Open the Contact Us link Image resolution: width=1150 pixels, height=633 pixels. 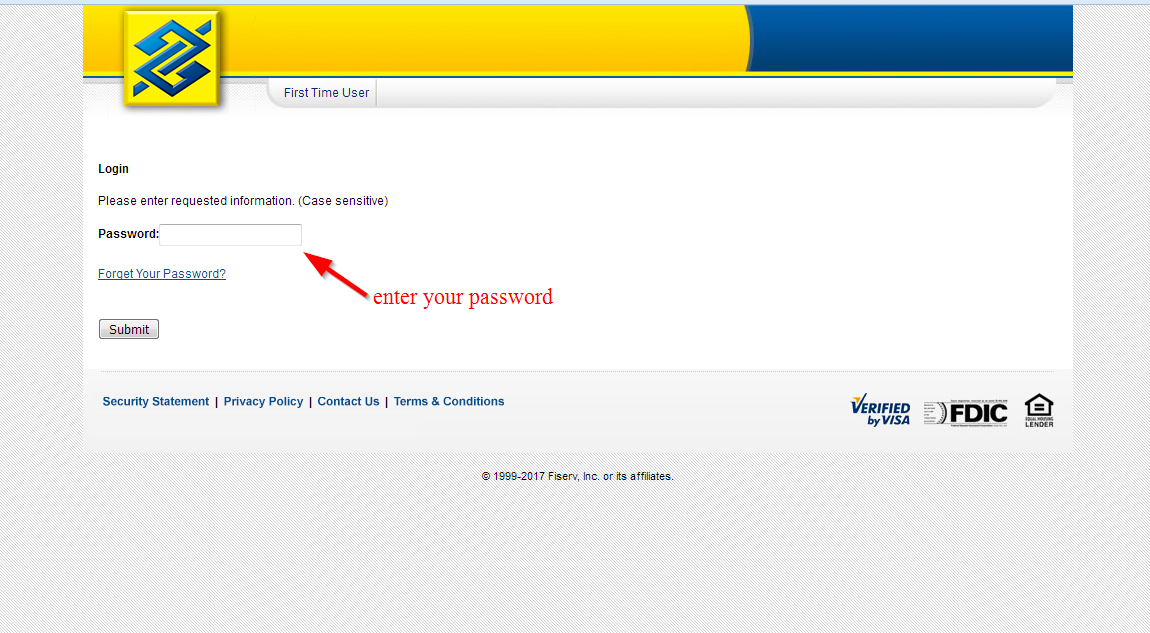tap(348, 401)
